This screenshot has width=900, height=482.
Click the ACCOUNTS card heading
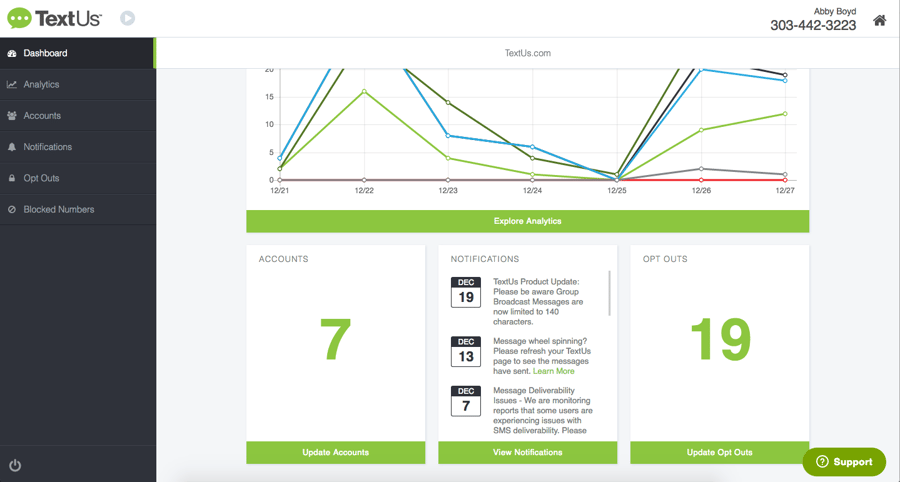(284, 259)
